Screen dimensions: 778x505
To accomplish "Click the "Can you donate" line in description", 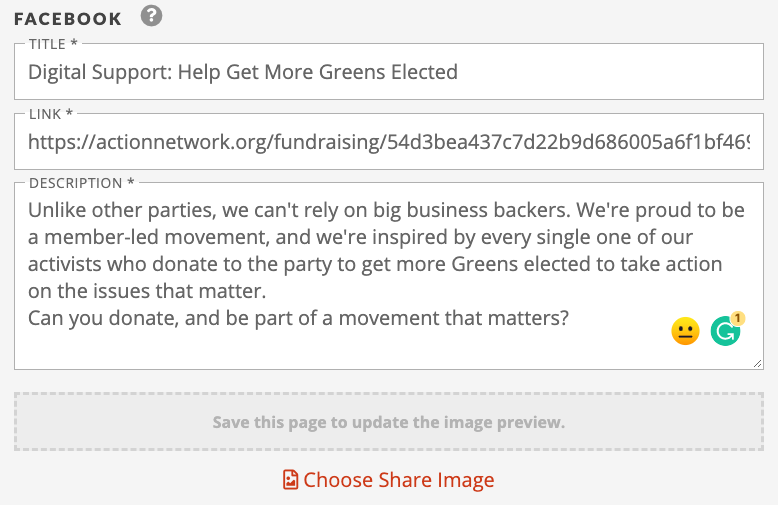I will (298, 318).
